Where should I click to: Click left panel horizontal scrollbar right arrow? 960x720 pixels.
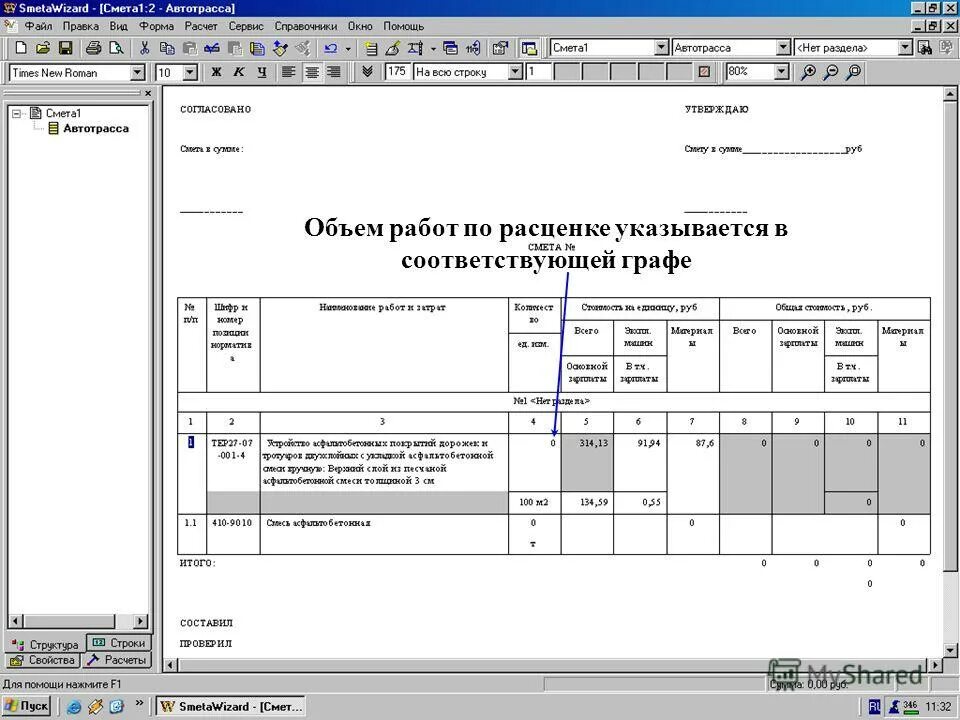pos(141,621)
